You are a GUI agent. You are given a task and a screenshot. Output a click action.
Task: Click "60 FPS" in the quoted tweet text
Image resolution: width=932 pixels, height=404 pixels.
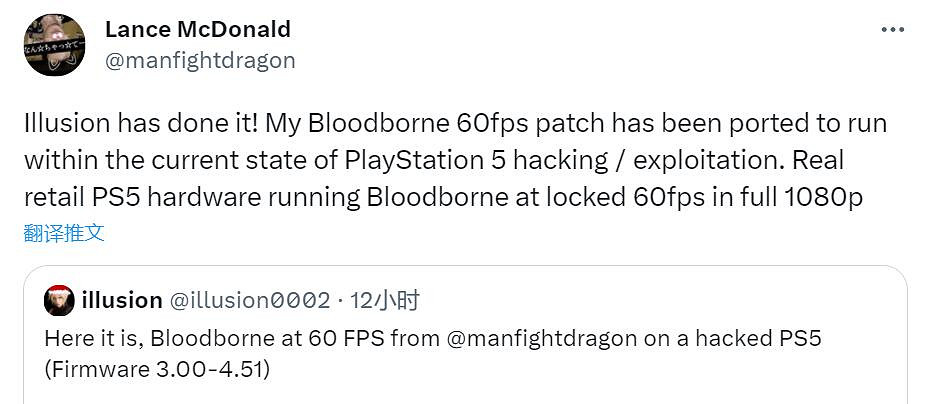[x=339, y=338]
